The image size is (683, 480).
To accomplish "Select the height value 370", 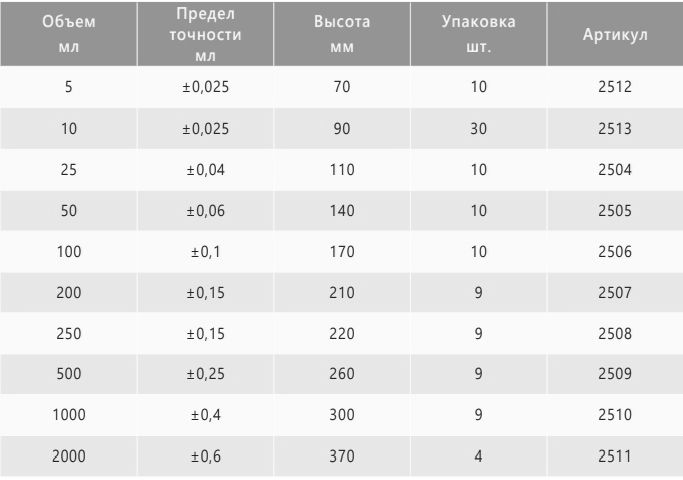I will point(342,456).
